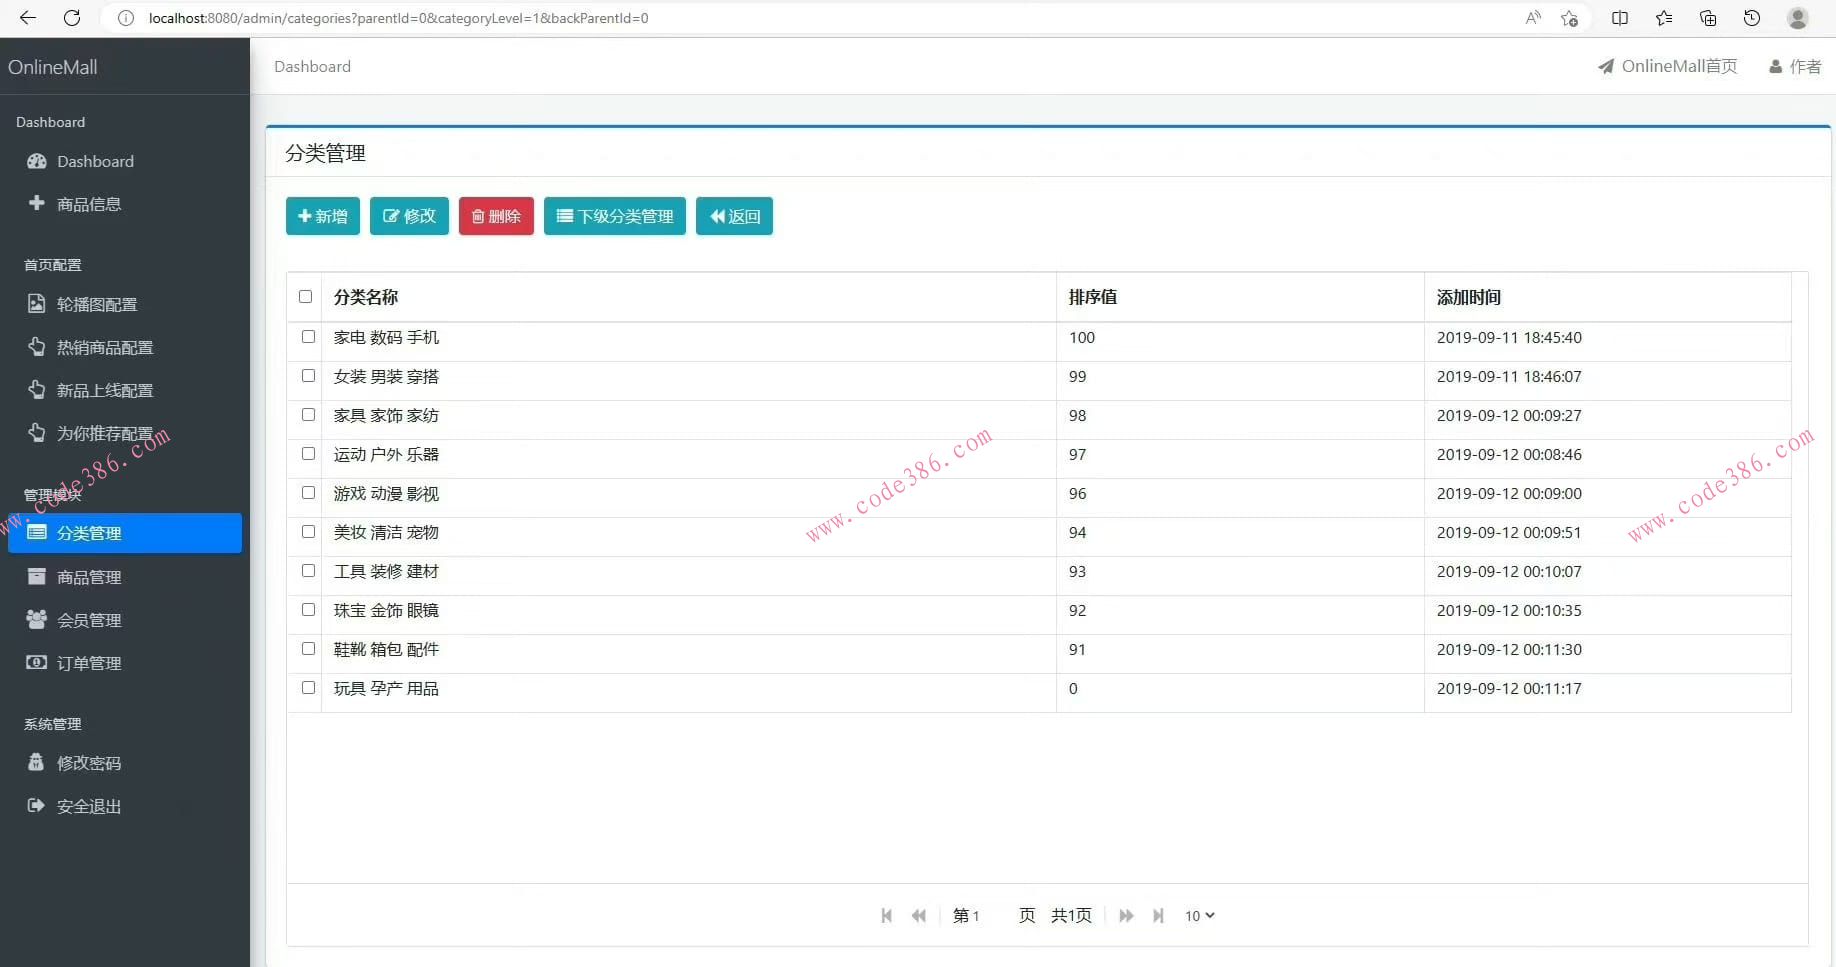Open 热销商品配置 in the sidebar

pyautogui.click(x=125, y=347)
